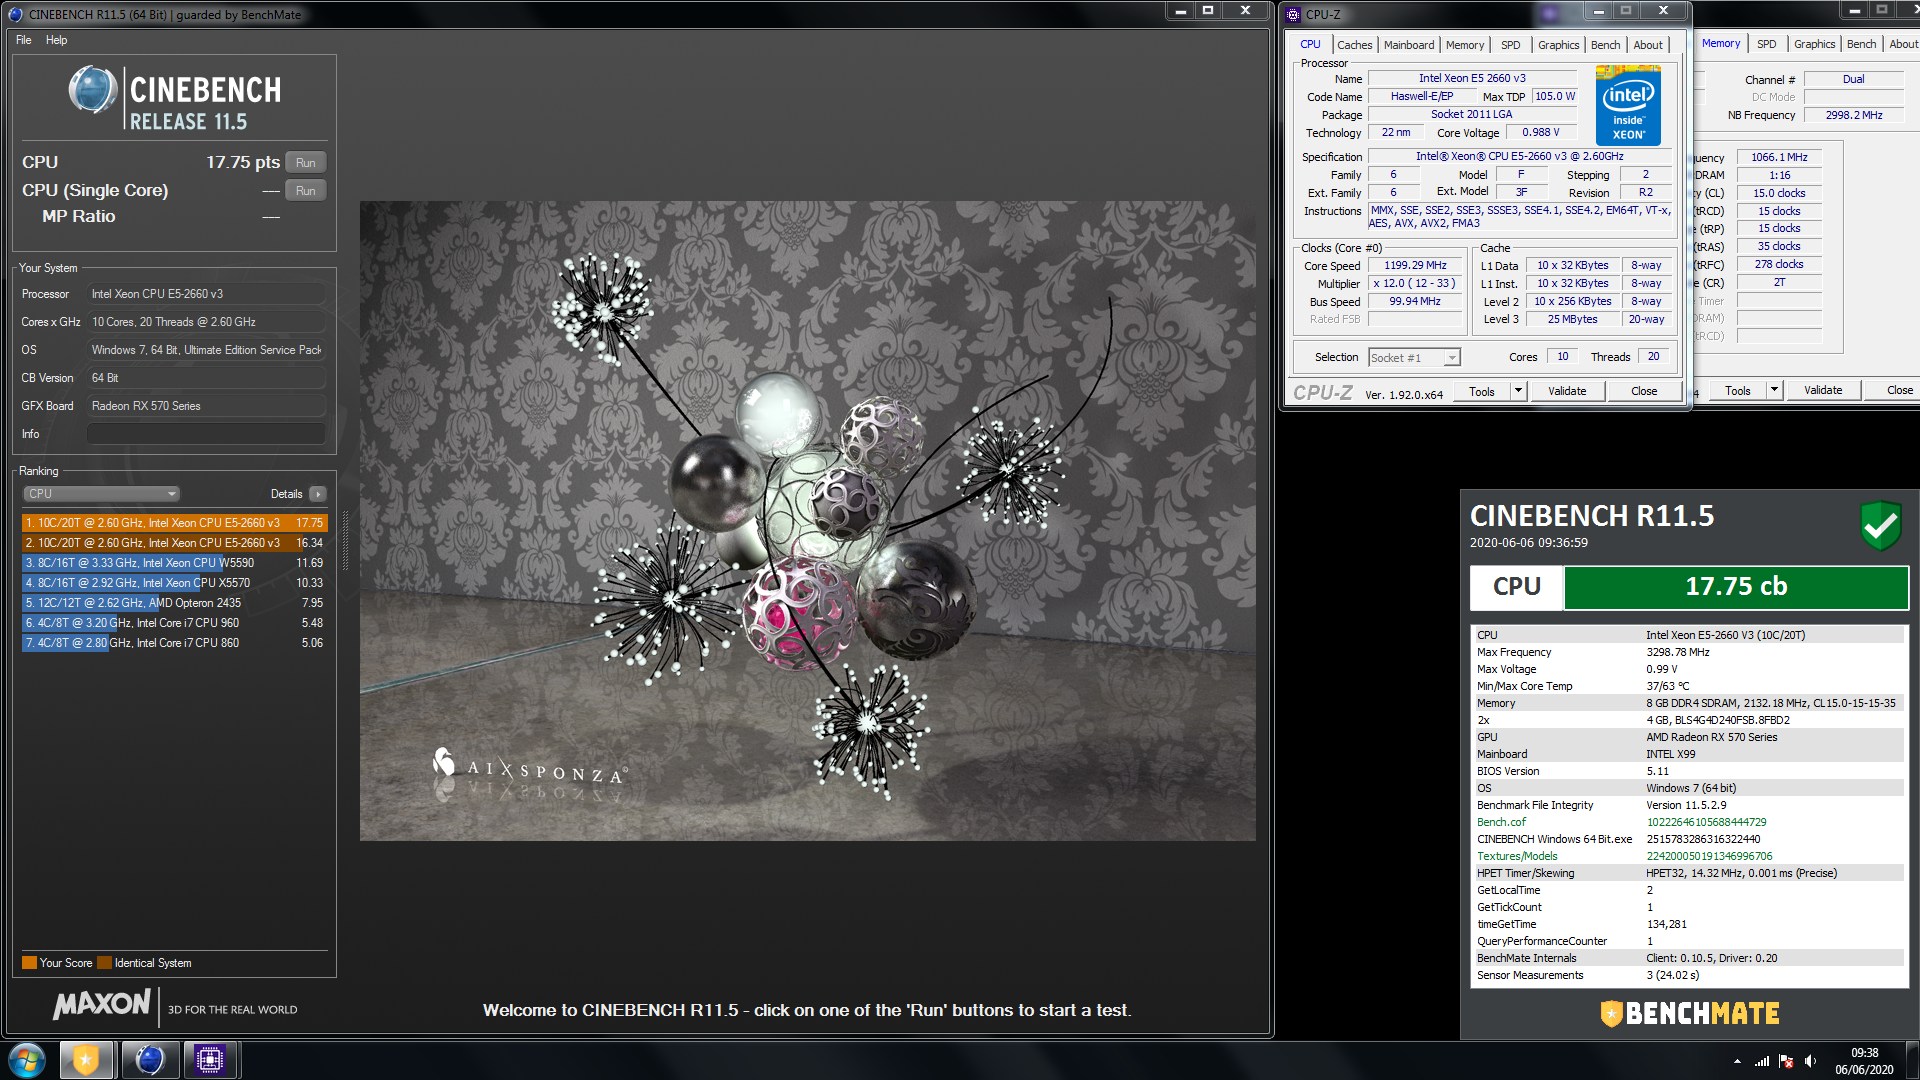Expand the Tools dropdown arrow in front CPU-Z
The width and height of the screenshot is (1920, 1080).
(x=1518, y=391)
